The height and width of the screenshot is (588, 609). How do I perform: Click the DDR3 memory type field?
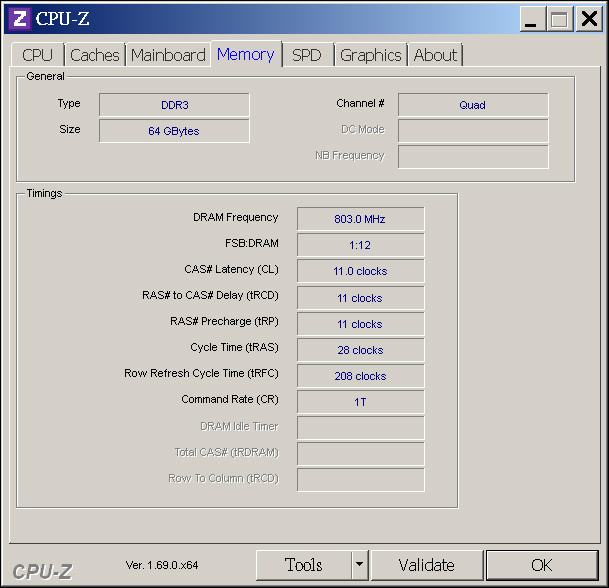(x=174, y=105)
